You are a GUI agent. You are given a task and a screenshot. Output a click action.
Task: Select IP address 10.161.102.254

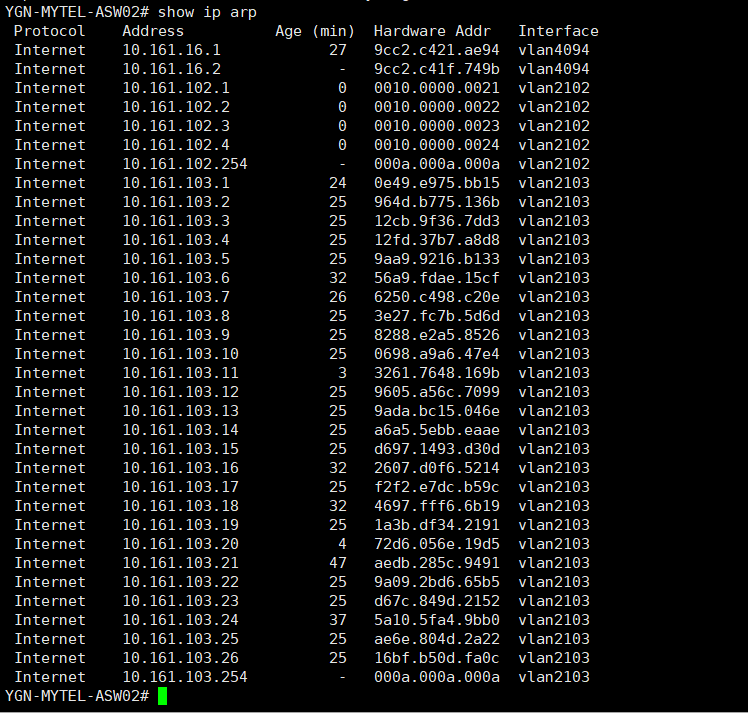coord(185,164)
